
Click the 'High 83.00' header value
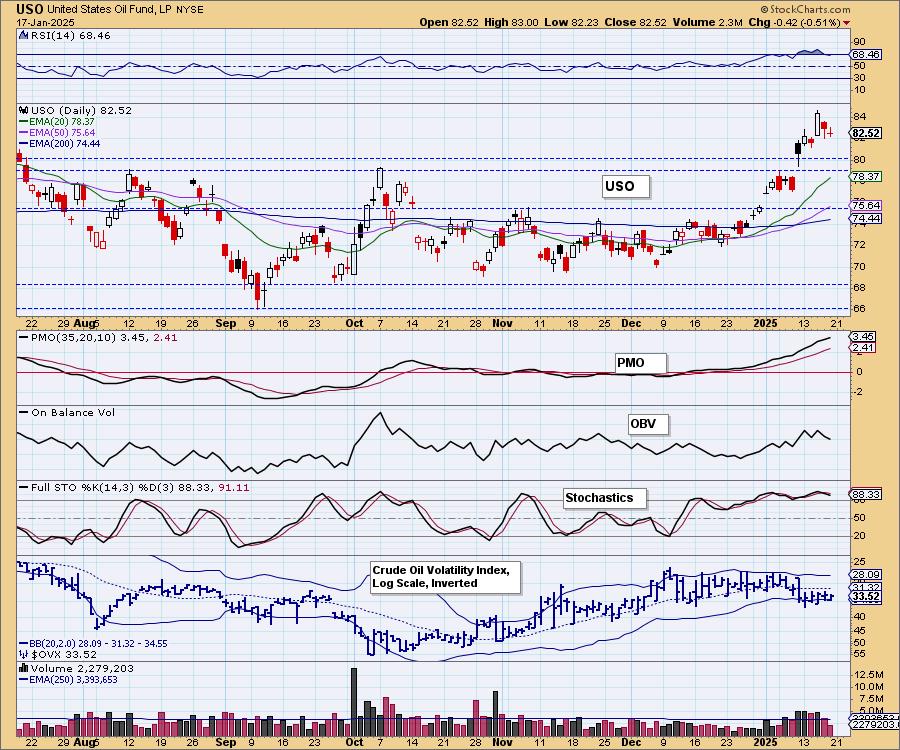511,22
